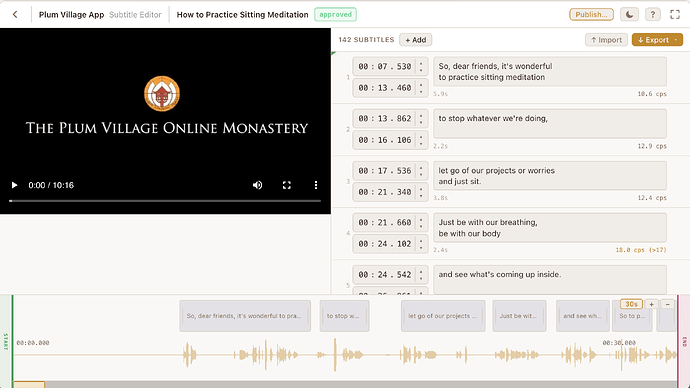690x388 pixels.
Task: Open help via the question mark icon
Action: pos(653,15)
